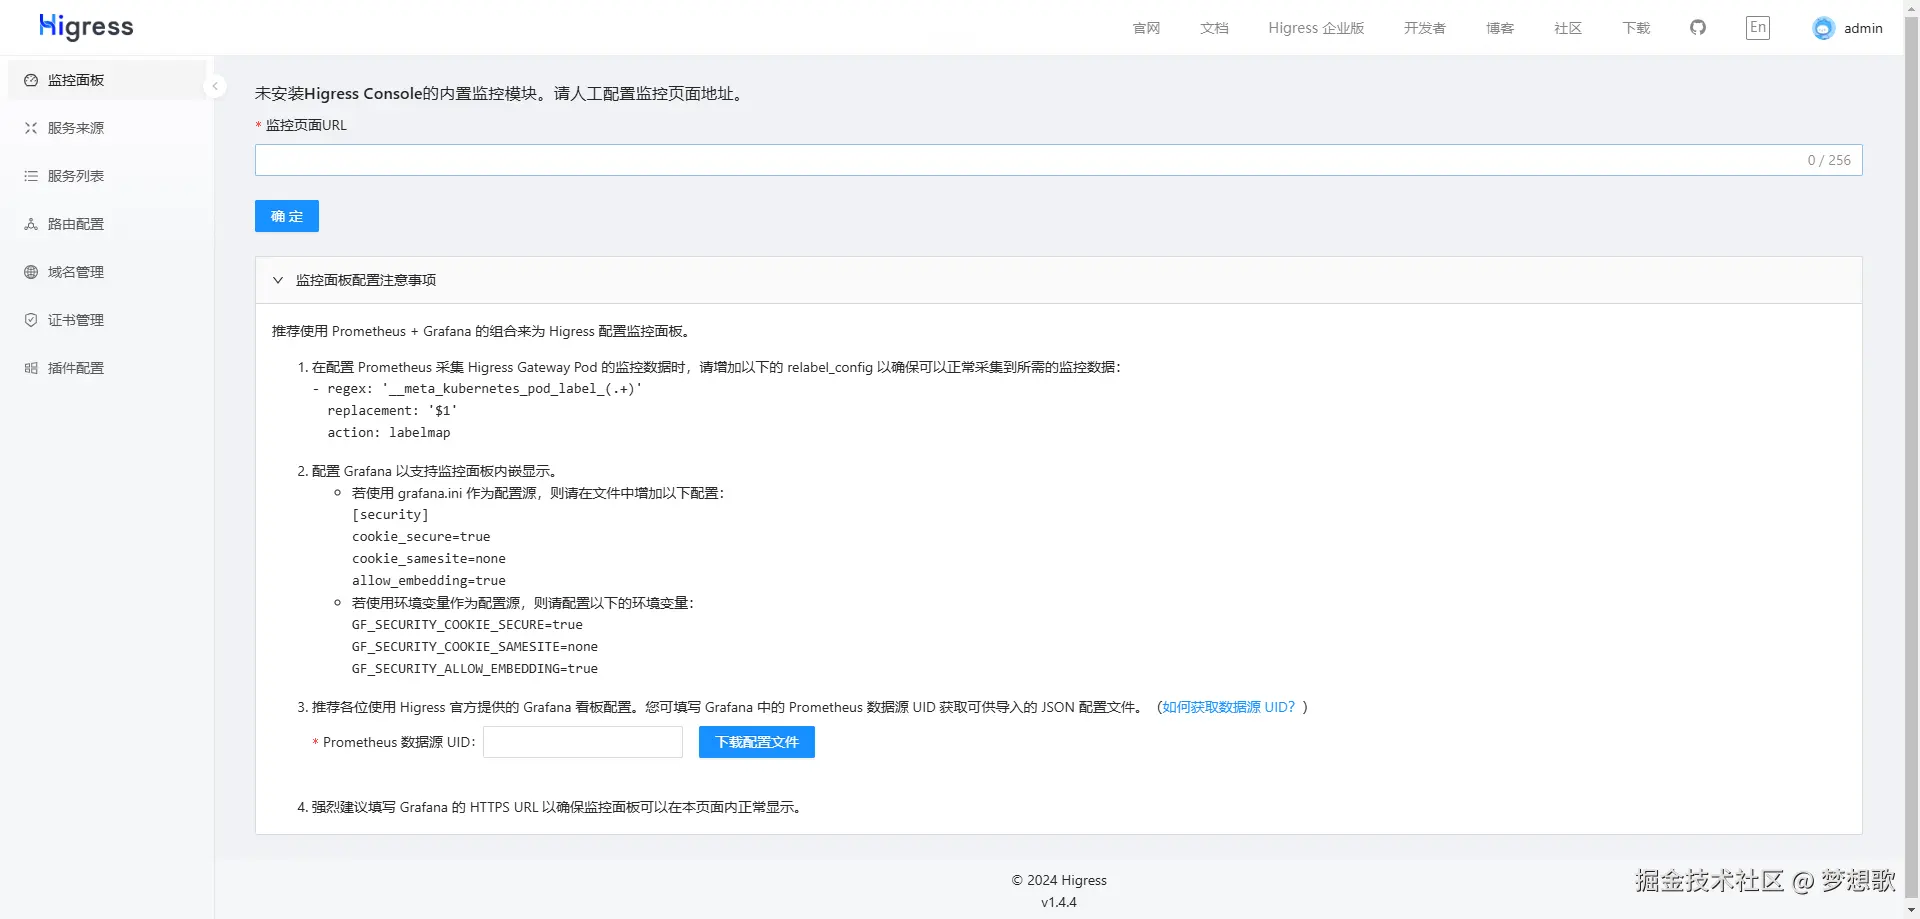Viewport: 1920px width, 919px height.
Task: Focus the 监控页面URL input field
Action: [1058, 160]
